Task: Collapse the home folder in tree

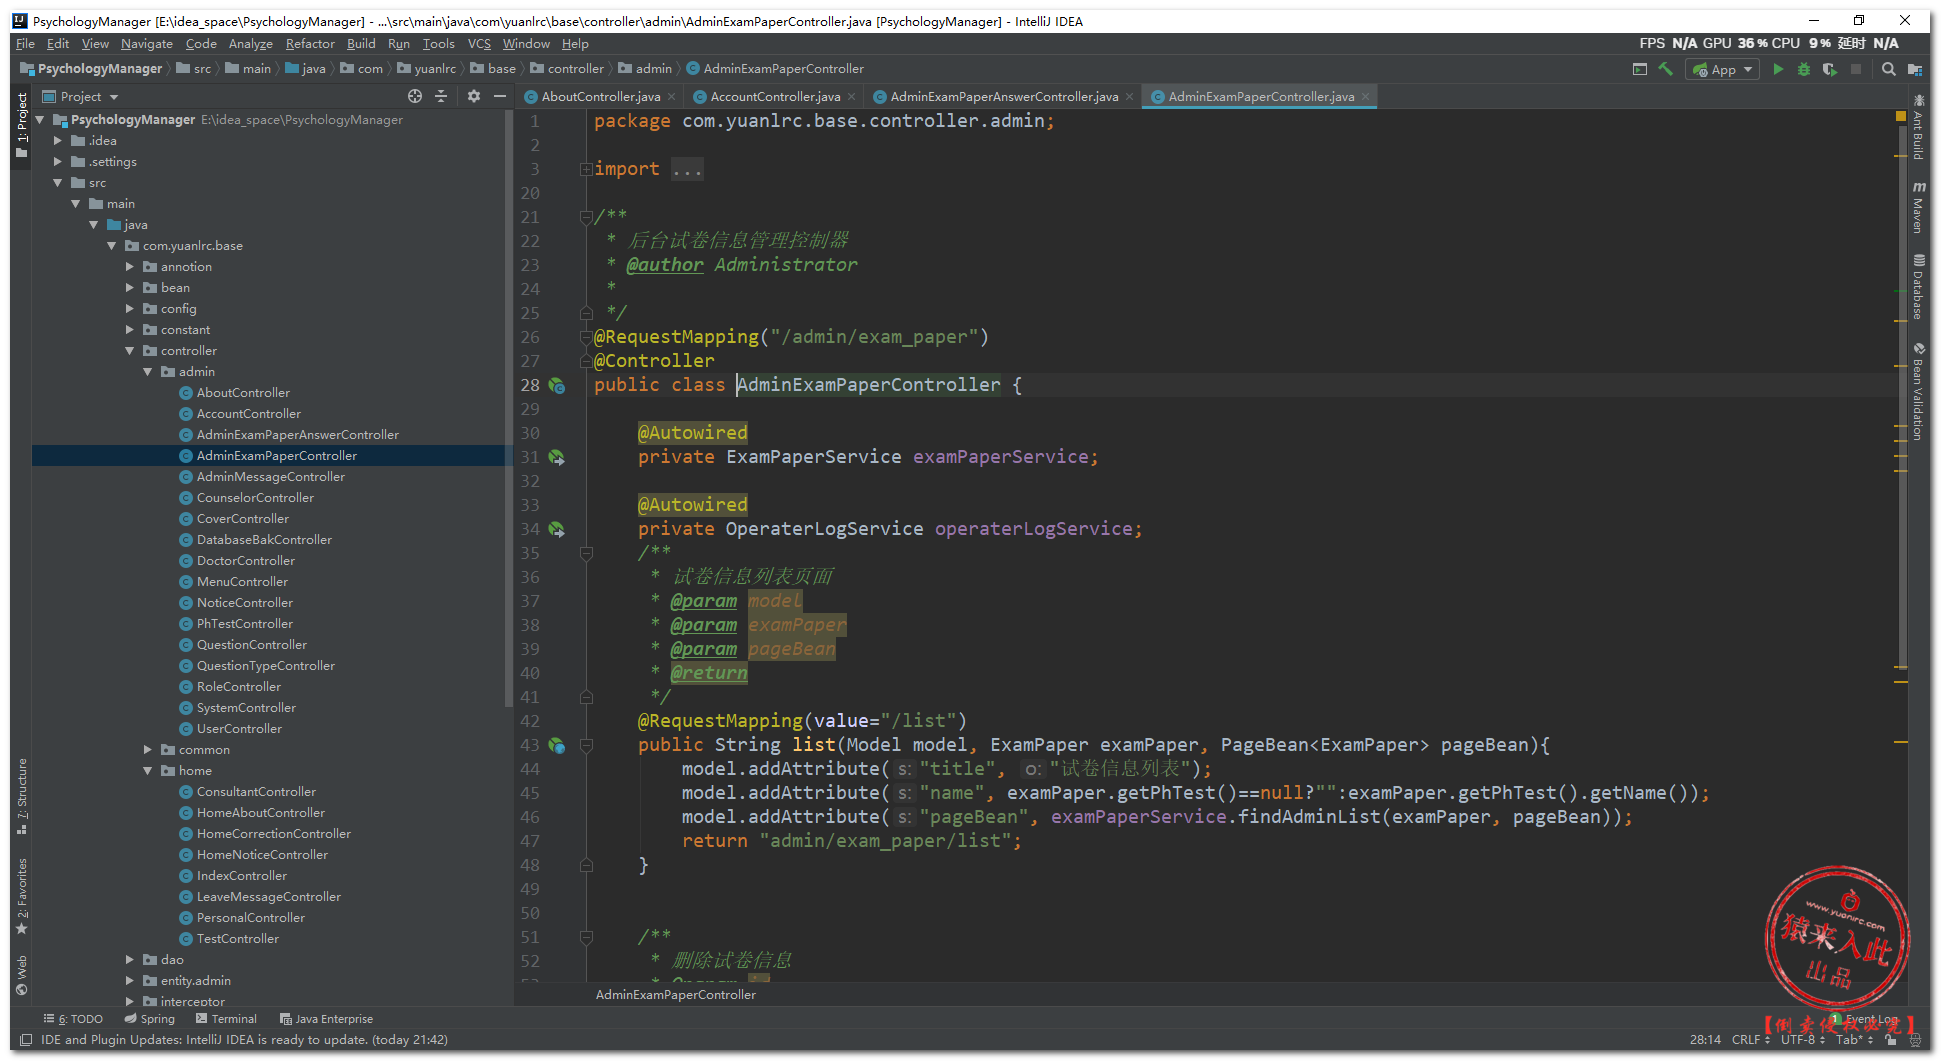Action: pos(148,771)
